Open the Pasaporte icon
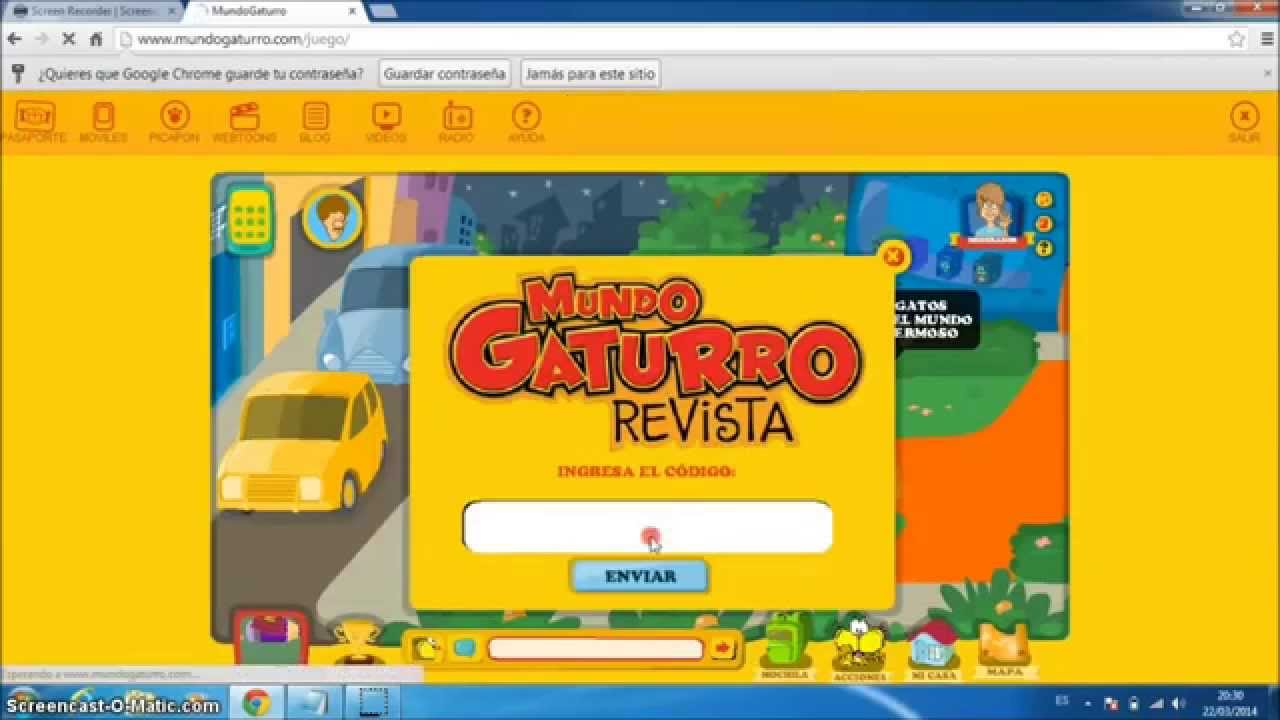The height and width of the screenshot is (720, 1280). [35, 122]
